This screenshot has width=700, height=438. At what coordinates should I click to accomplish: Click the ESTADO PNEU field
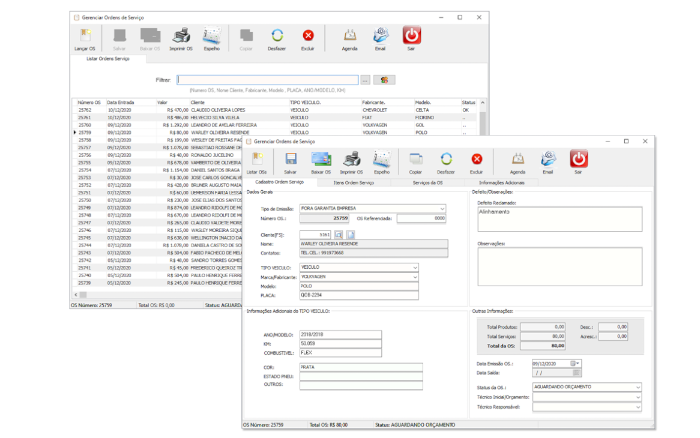click(x=361, y=376)
